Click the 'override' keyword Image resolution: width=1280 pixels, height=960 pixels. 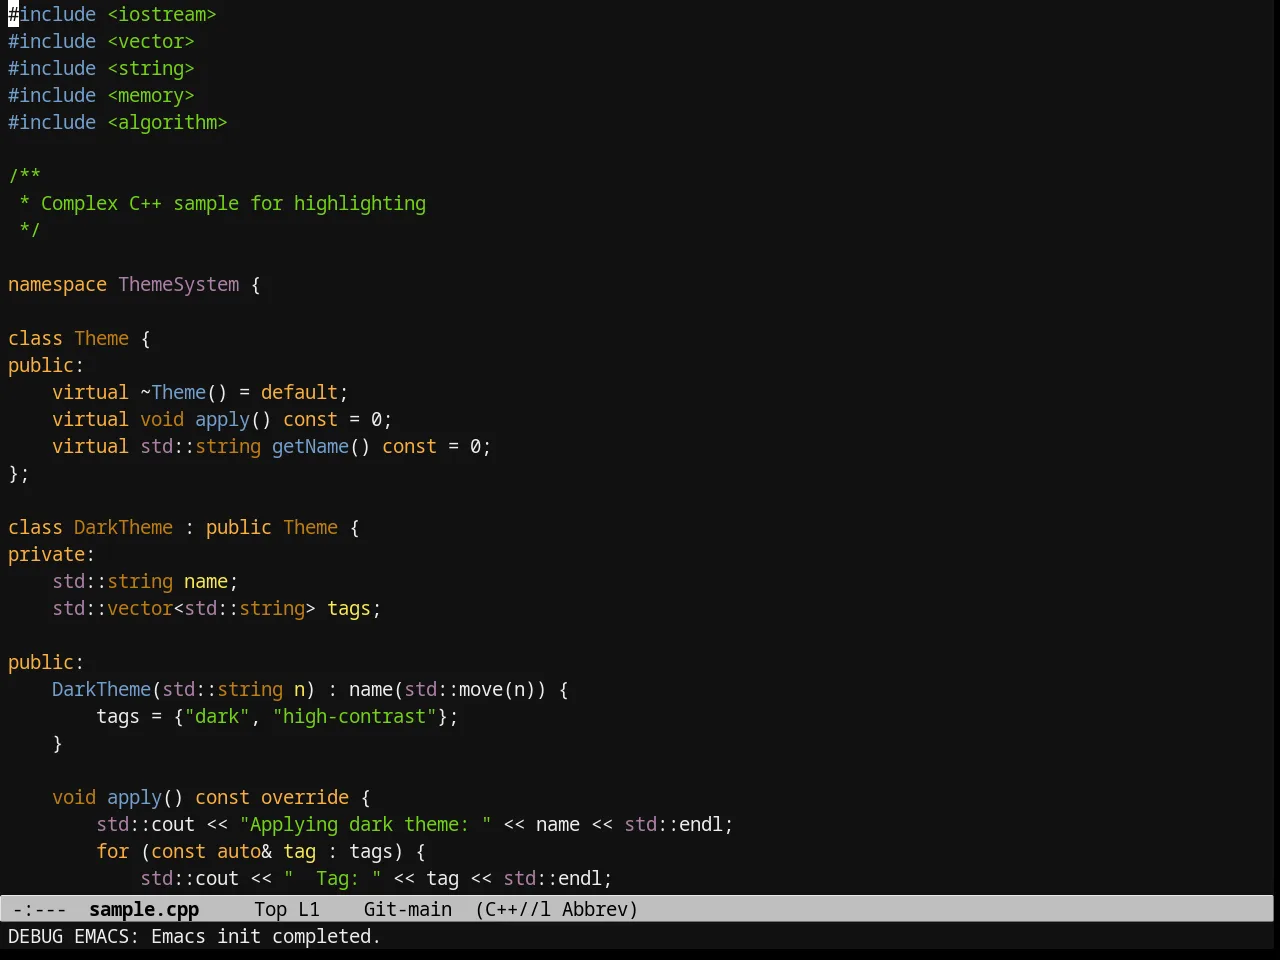tap(305, 797)
